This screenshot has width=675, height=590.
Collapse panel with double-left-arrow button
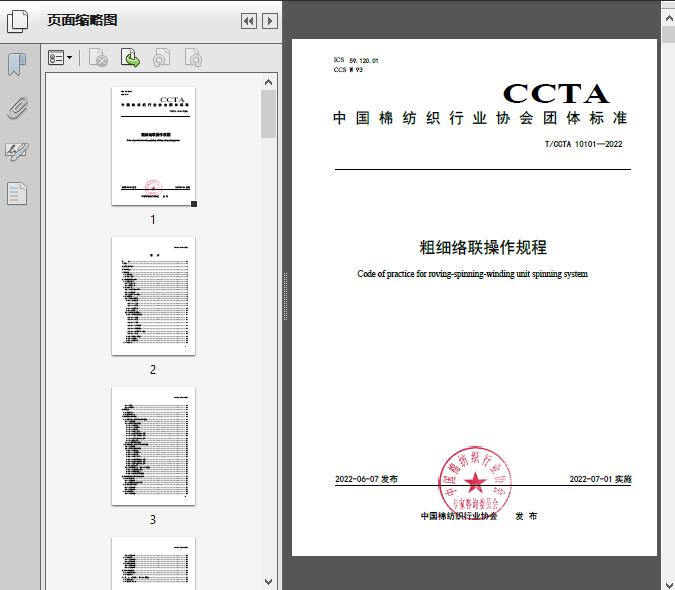point(249,21)
